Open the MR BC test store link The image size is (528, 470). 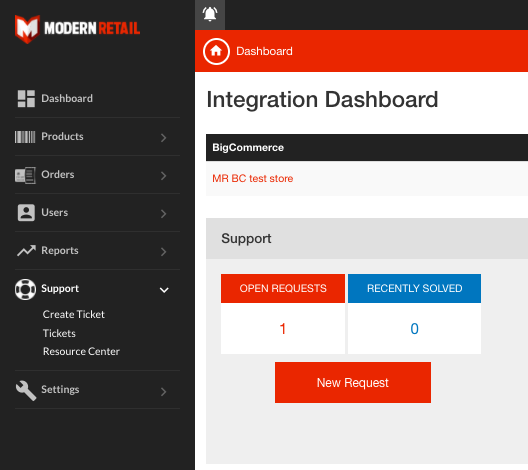tap(253, 178)
